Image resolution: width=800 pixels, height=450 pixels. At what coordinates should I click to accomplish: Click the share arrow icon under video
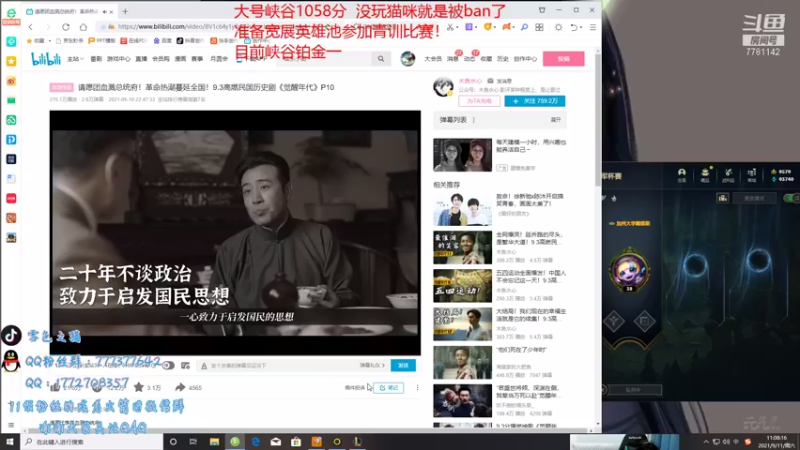click(180, 387)
